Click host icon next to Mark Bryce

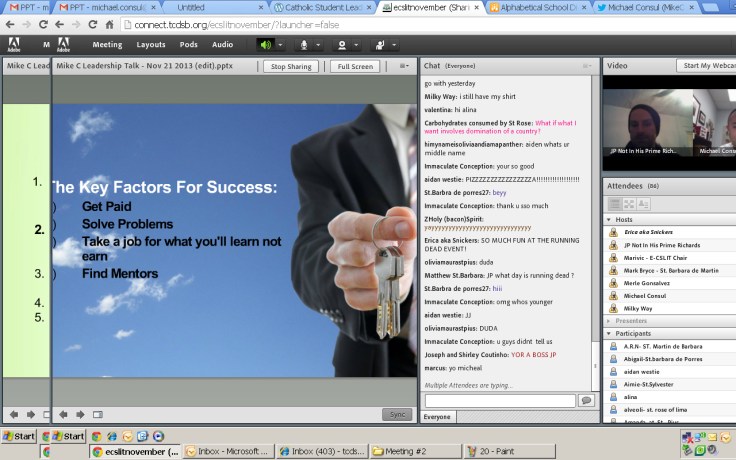pyautogui.click(x=613, y=270)
